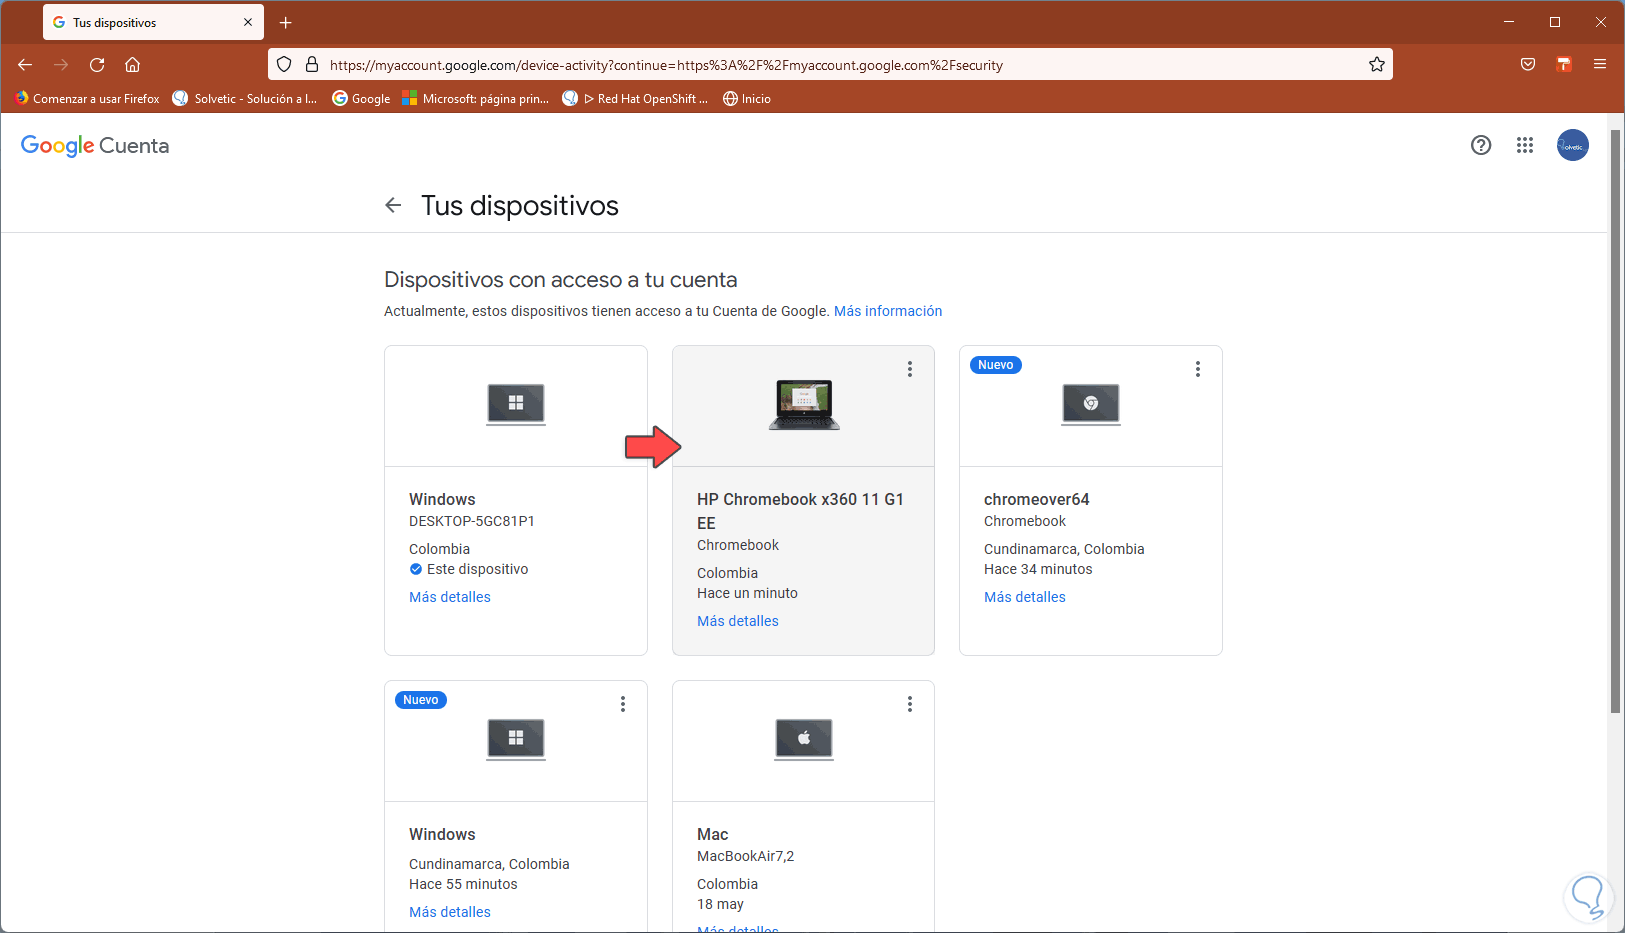Click the HP Chromebook x360 11 G1 EE title
The image size is (1625, 933).
(x=800, y=511)
